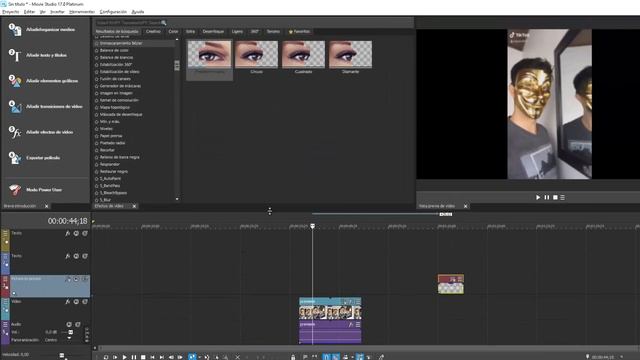Viewport: 640px width, 360px height.
Task: Select Generador de máscaras effect
Action: (120, 86)
